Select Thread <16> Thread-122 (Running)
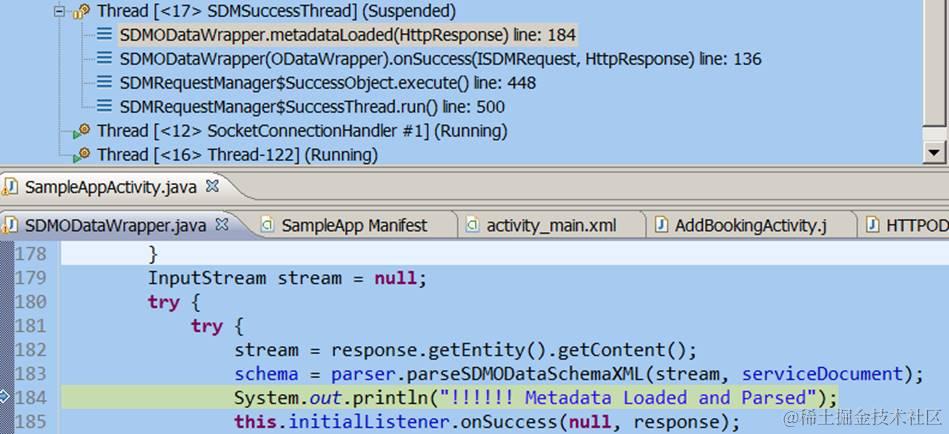Screen dimensions: 949x434 pyautogui.click(x=237, y=155)
